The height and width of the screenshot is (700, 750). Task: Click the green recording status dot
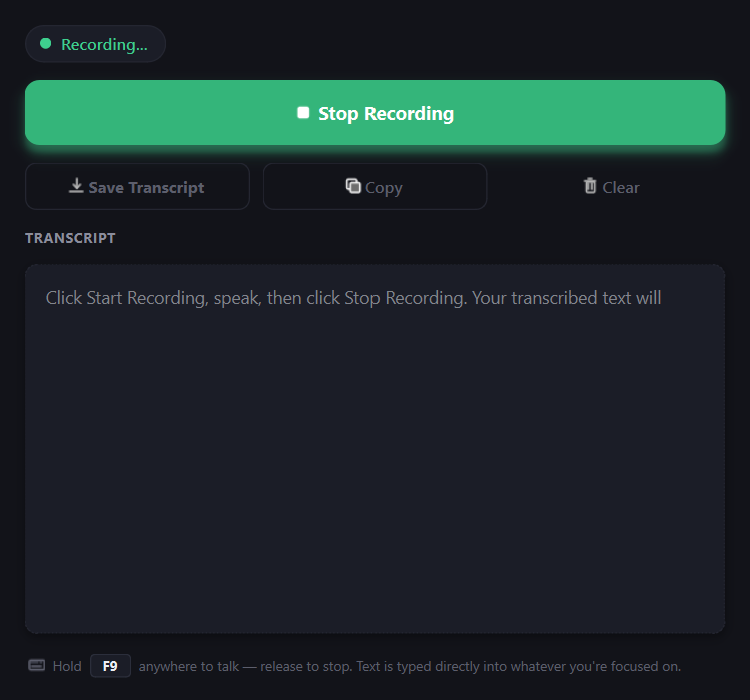(45, 44)
